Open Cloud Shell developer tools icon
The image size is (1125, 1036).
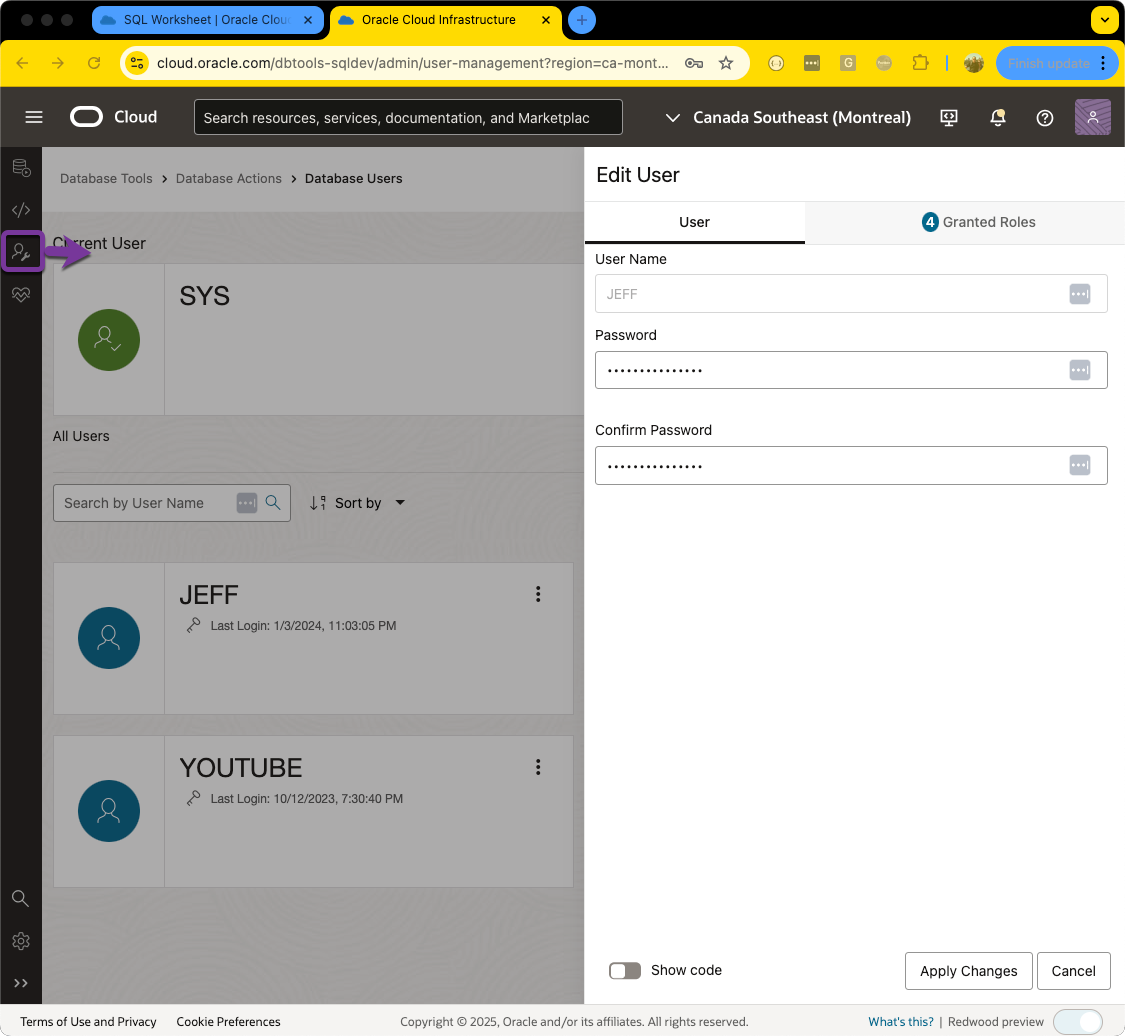[949, 117]
